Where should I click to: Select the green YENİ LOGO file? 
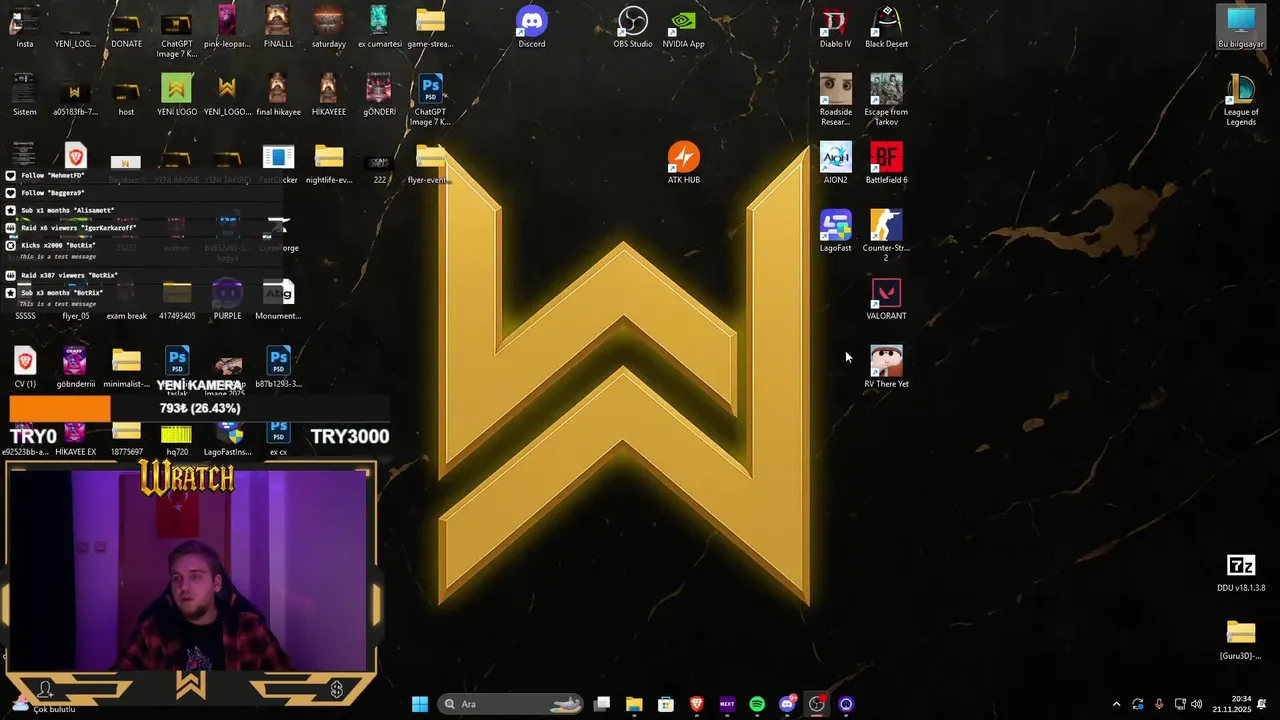tap(177, 95)
